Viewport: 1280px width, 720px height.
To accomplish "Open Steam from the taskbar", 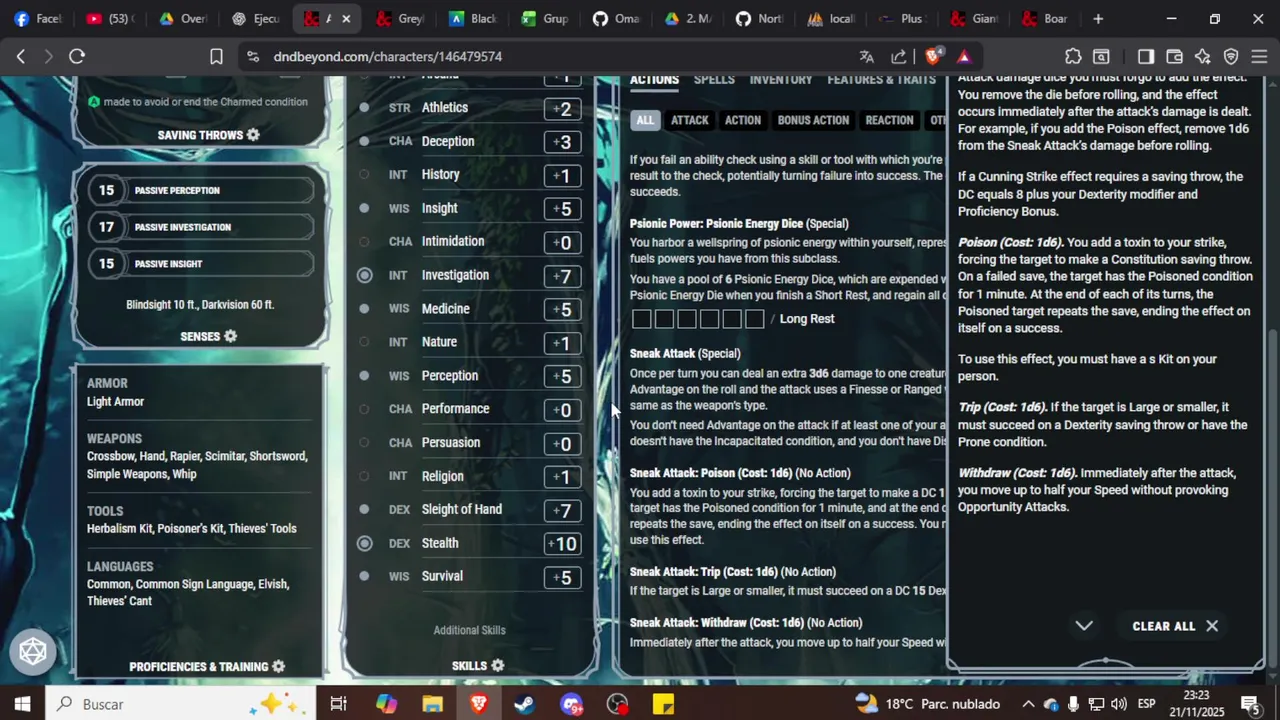I will [x=524, y=704].
